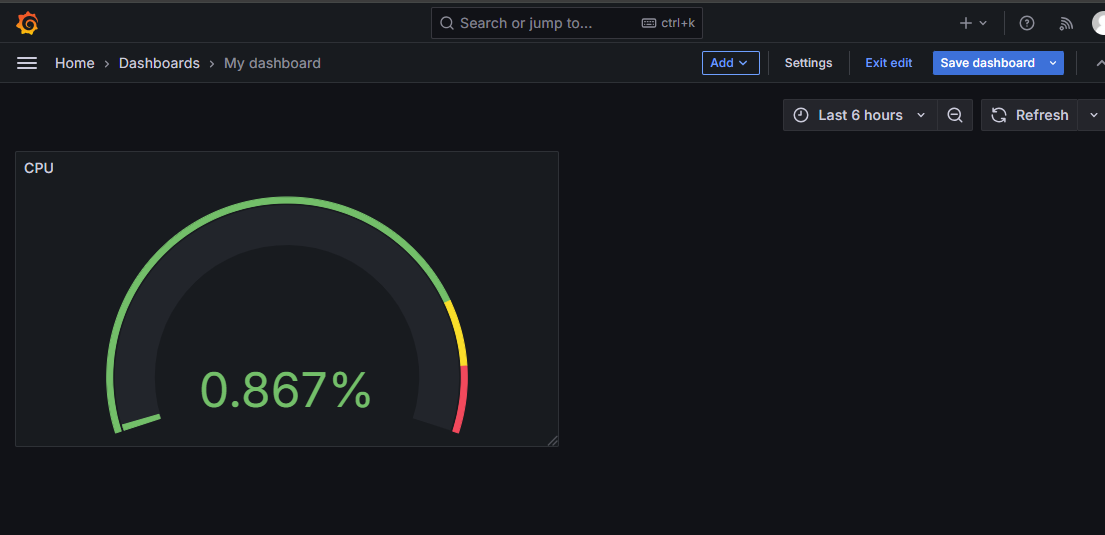The height and width of the screenshot is (535, 1105).
Task: Click the zoom out time range icon
Action: click(955, 115)
